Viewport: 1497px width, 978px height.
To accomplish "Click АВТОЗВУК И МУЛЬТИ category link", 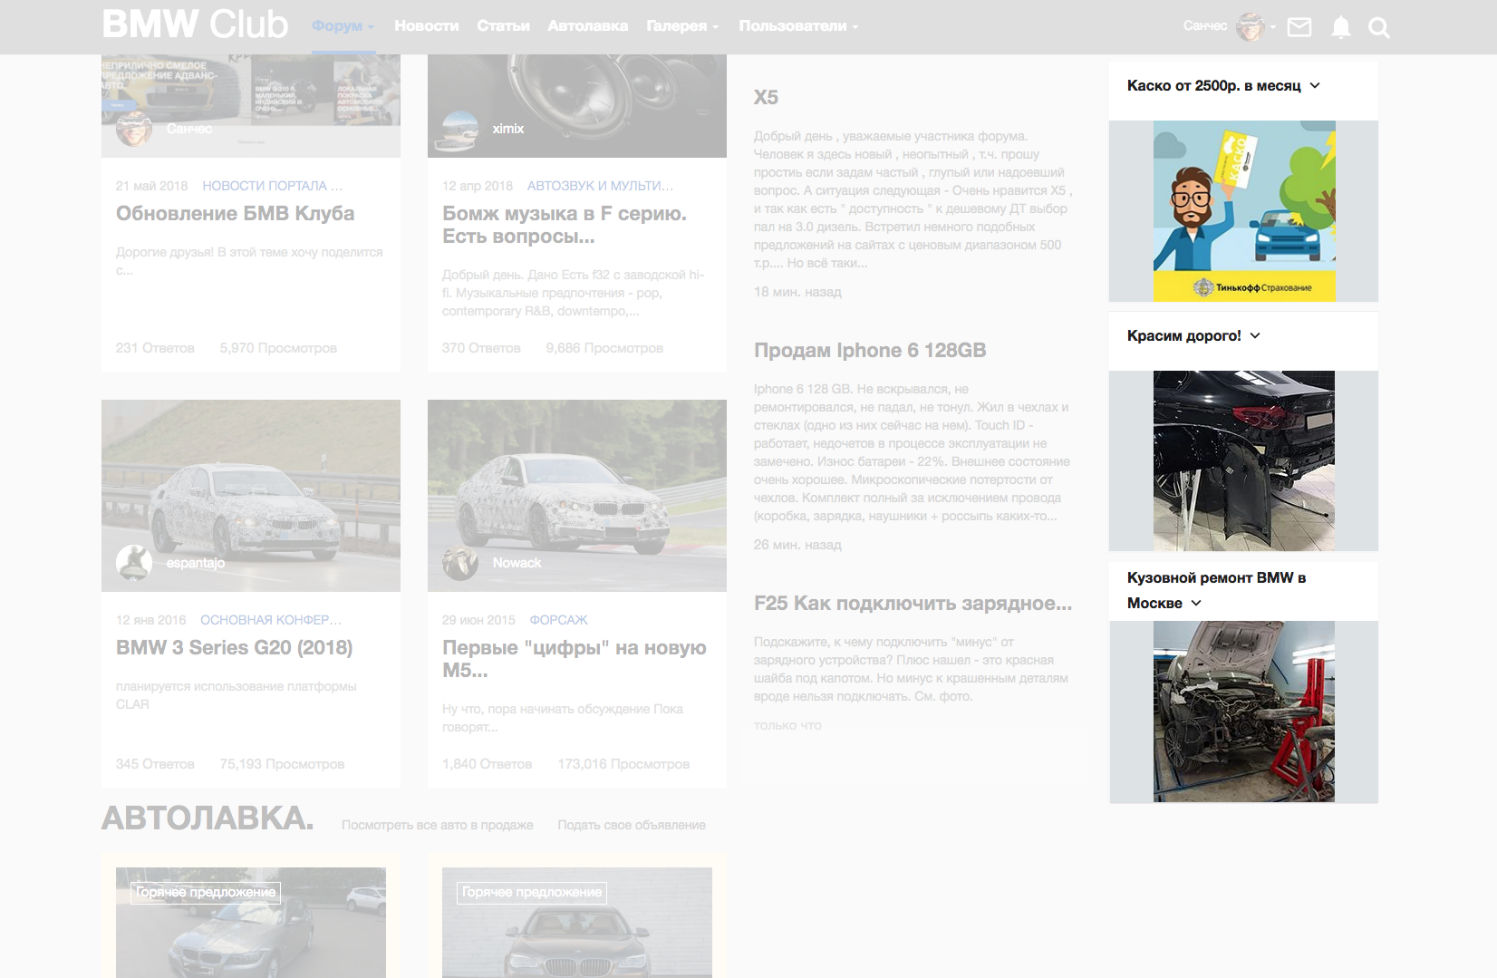I will [x=600, y=186].
